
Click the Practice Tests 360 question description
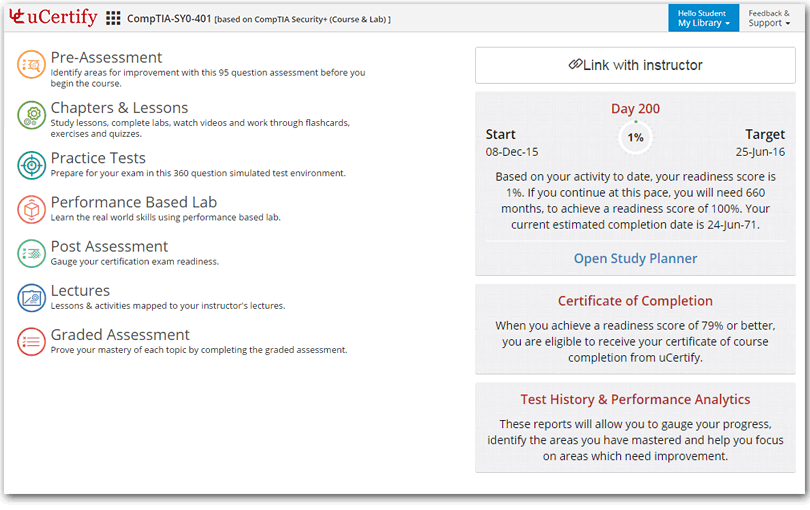pyautogui.click(x=198, y=173)
